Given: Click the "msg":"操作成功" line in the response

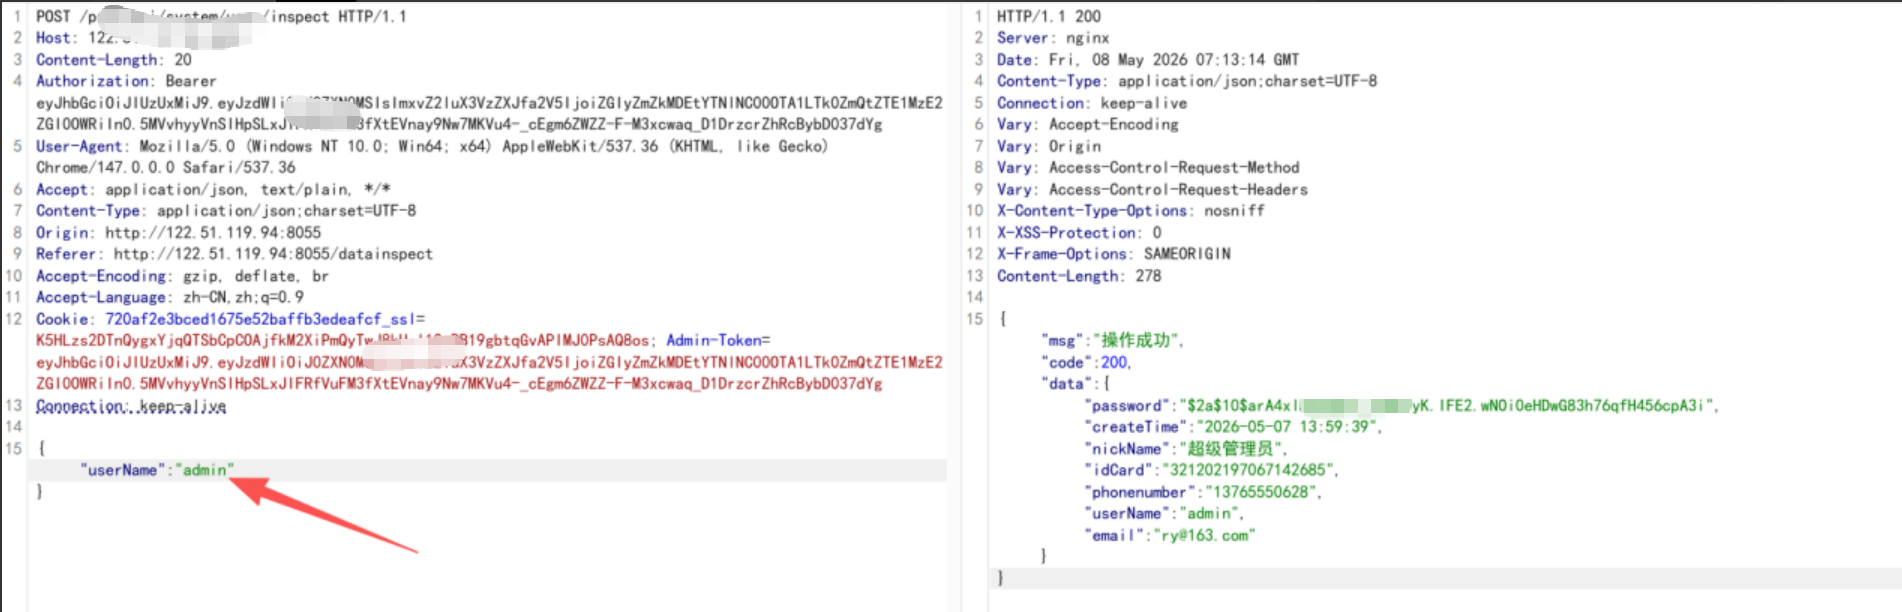Looking at the screenshot, I should (1112, 341).
